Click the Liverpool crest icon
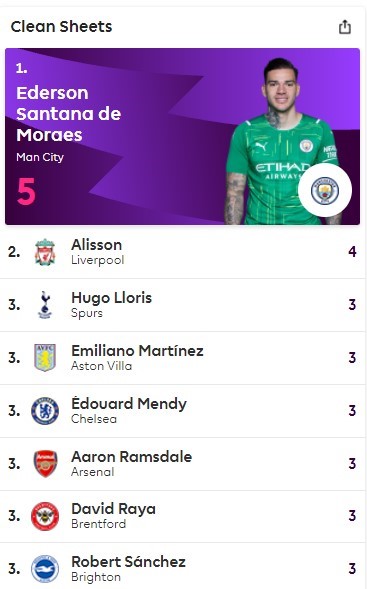This screenshot has height=589, width=367. click(45, 252)
